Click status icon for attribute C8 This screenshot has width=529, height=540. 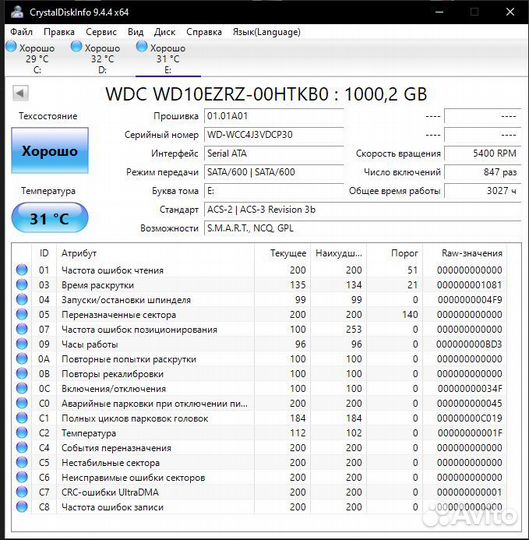pos(22,507)
